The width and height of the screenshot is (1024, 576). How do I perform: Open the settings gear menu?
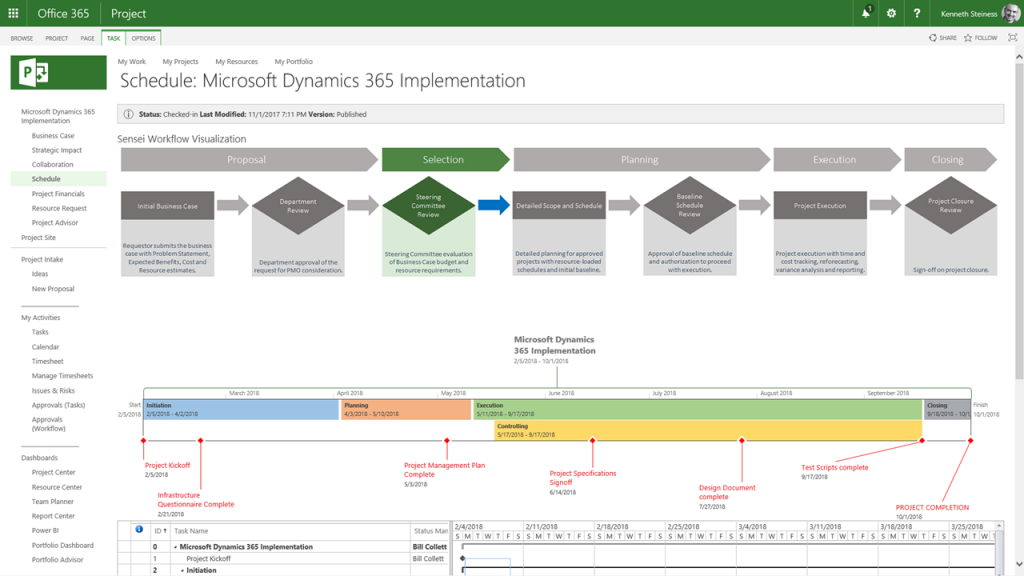click(x=891, y=13)
